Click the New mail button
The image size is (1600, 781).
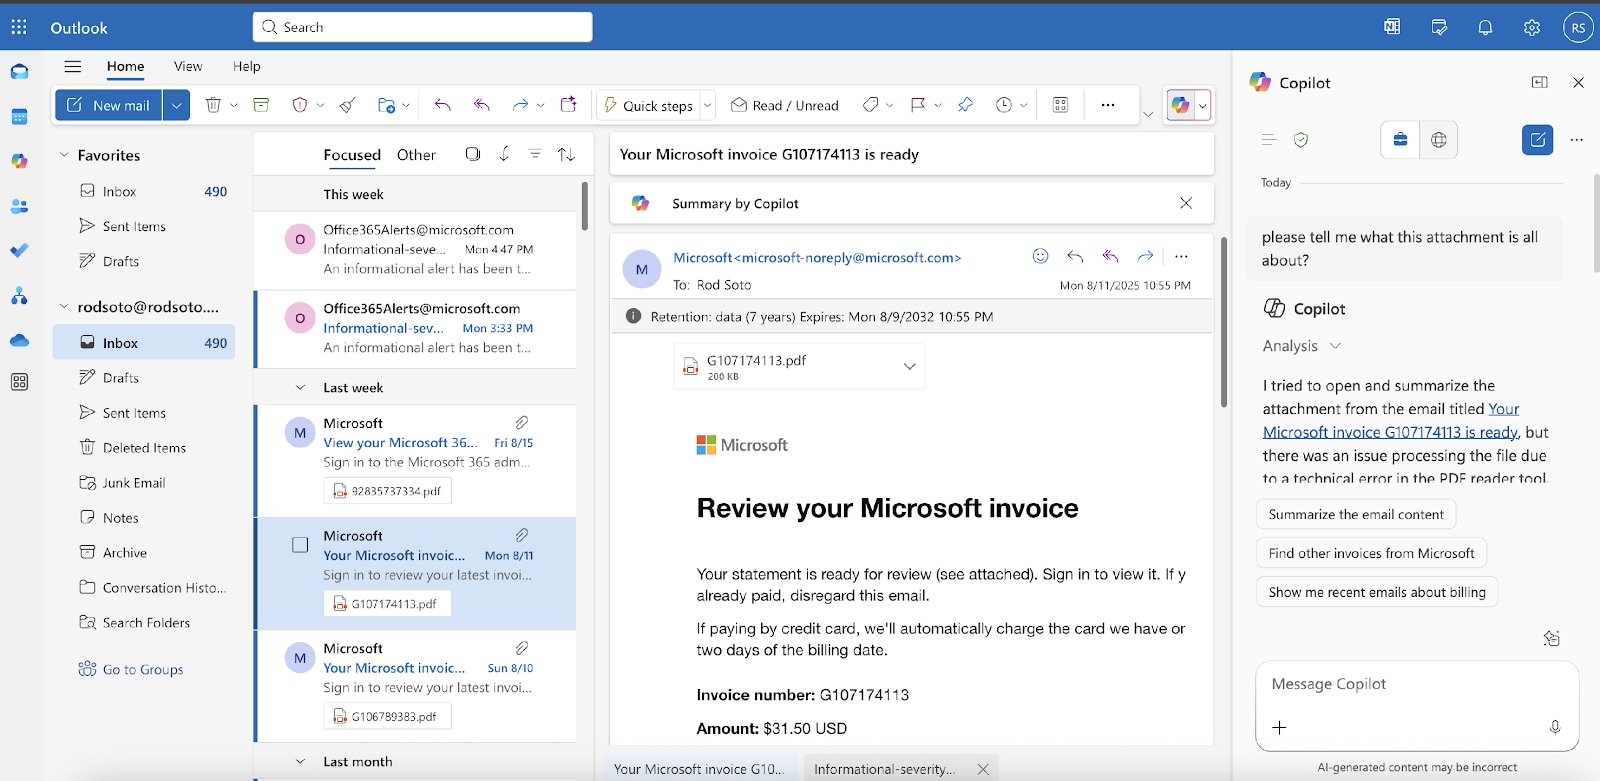(x=109, y=105)
